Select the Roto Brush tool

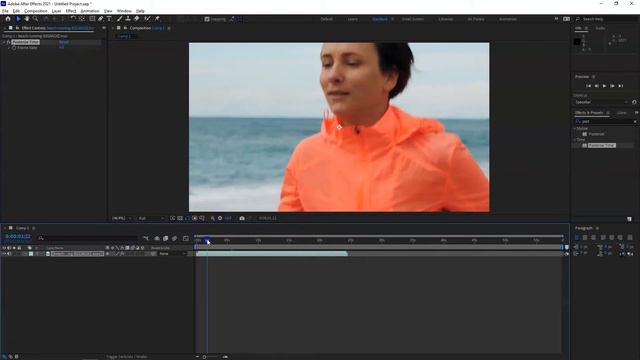(147, 19)
